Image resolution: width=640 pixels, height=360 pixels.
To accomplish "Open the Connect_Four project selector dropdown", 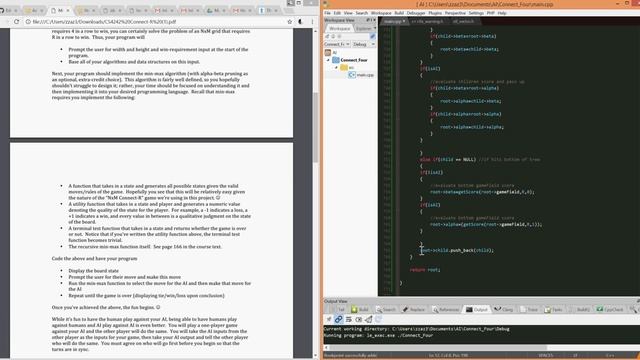I will (x=337, y=44).
